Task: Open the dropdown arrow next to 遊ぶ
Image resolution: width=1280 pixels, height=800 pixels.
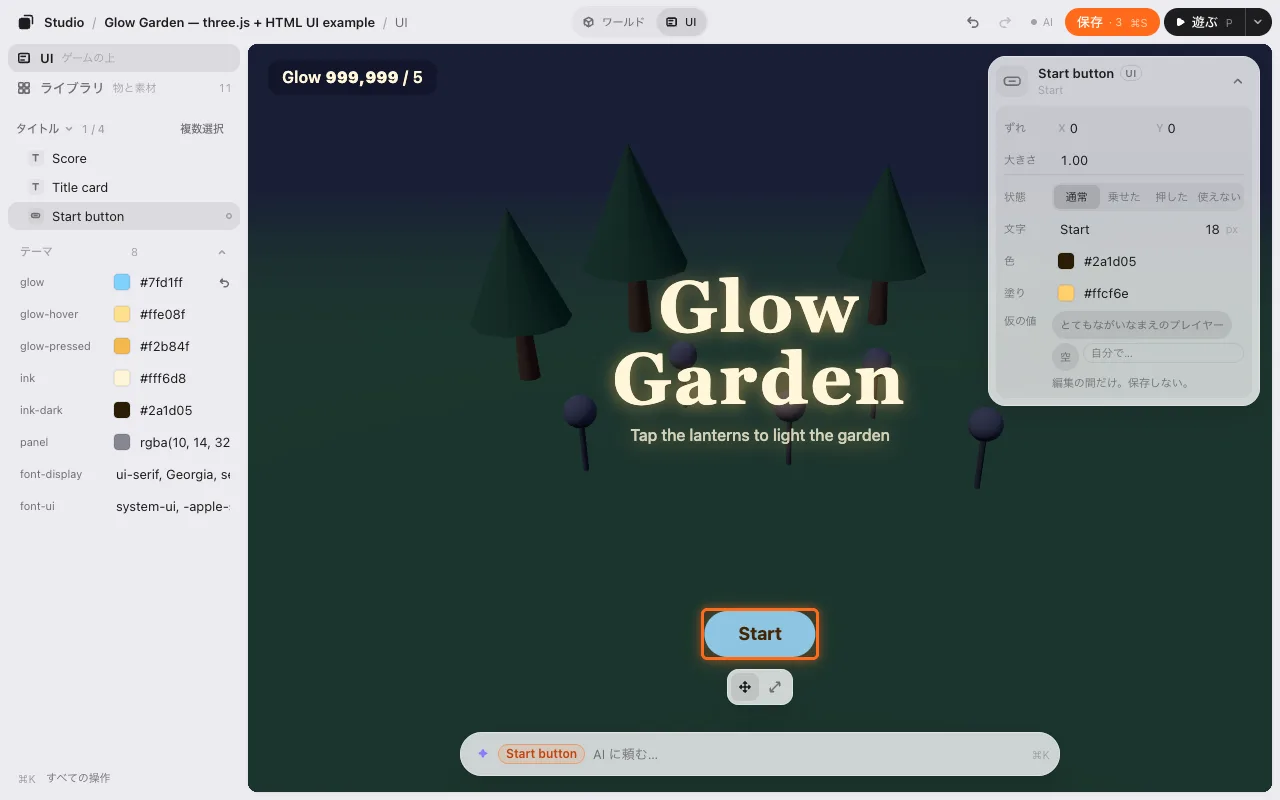Action: [1257, 22]
